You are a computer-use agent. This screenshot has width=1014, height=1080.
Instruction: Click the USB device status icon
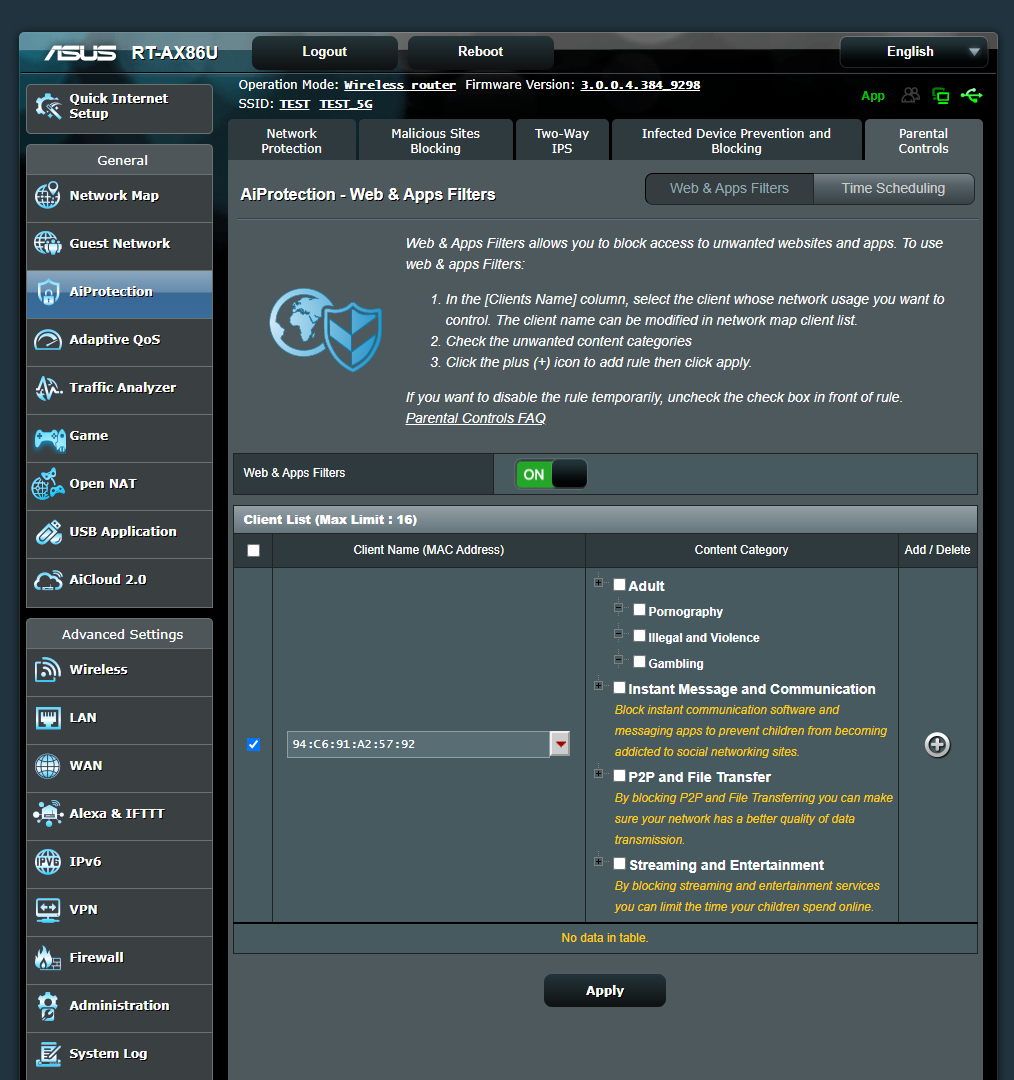click(971, 95)
